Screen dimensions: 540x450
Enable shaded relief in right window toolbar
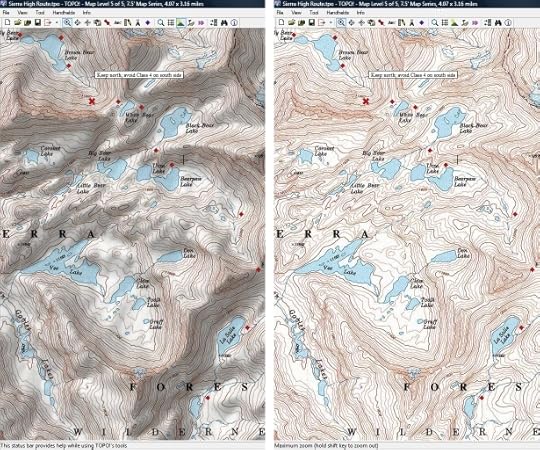point(455,23)
